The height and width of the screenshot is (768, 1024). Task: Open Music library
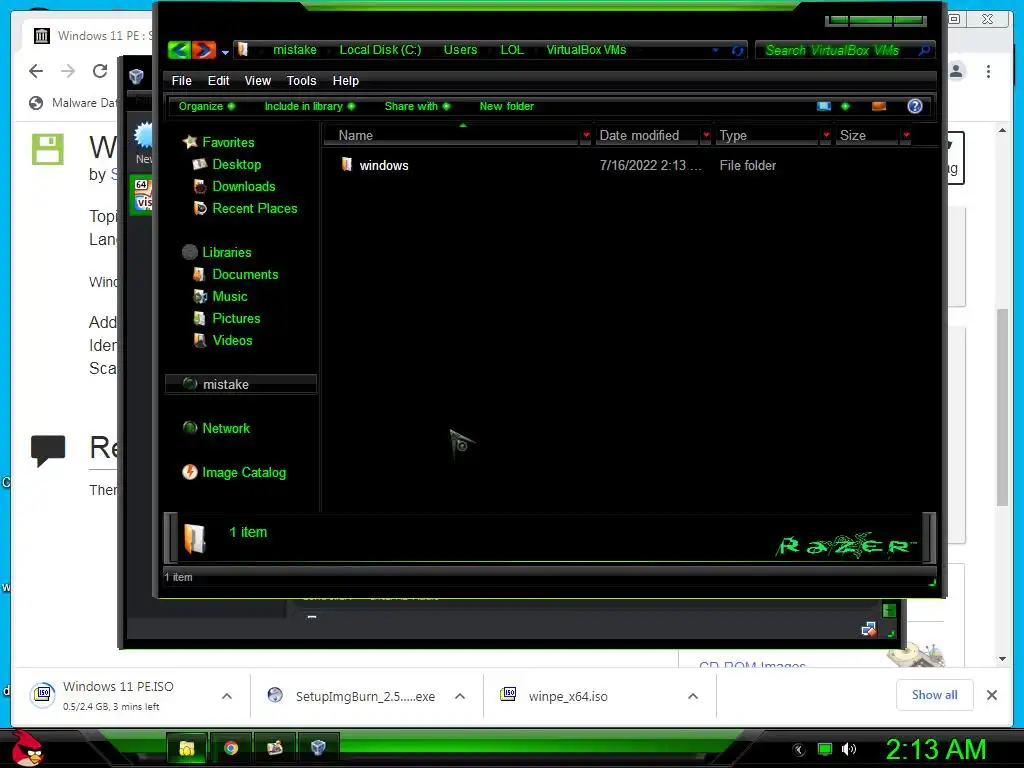click(x=230, y=296)
